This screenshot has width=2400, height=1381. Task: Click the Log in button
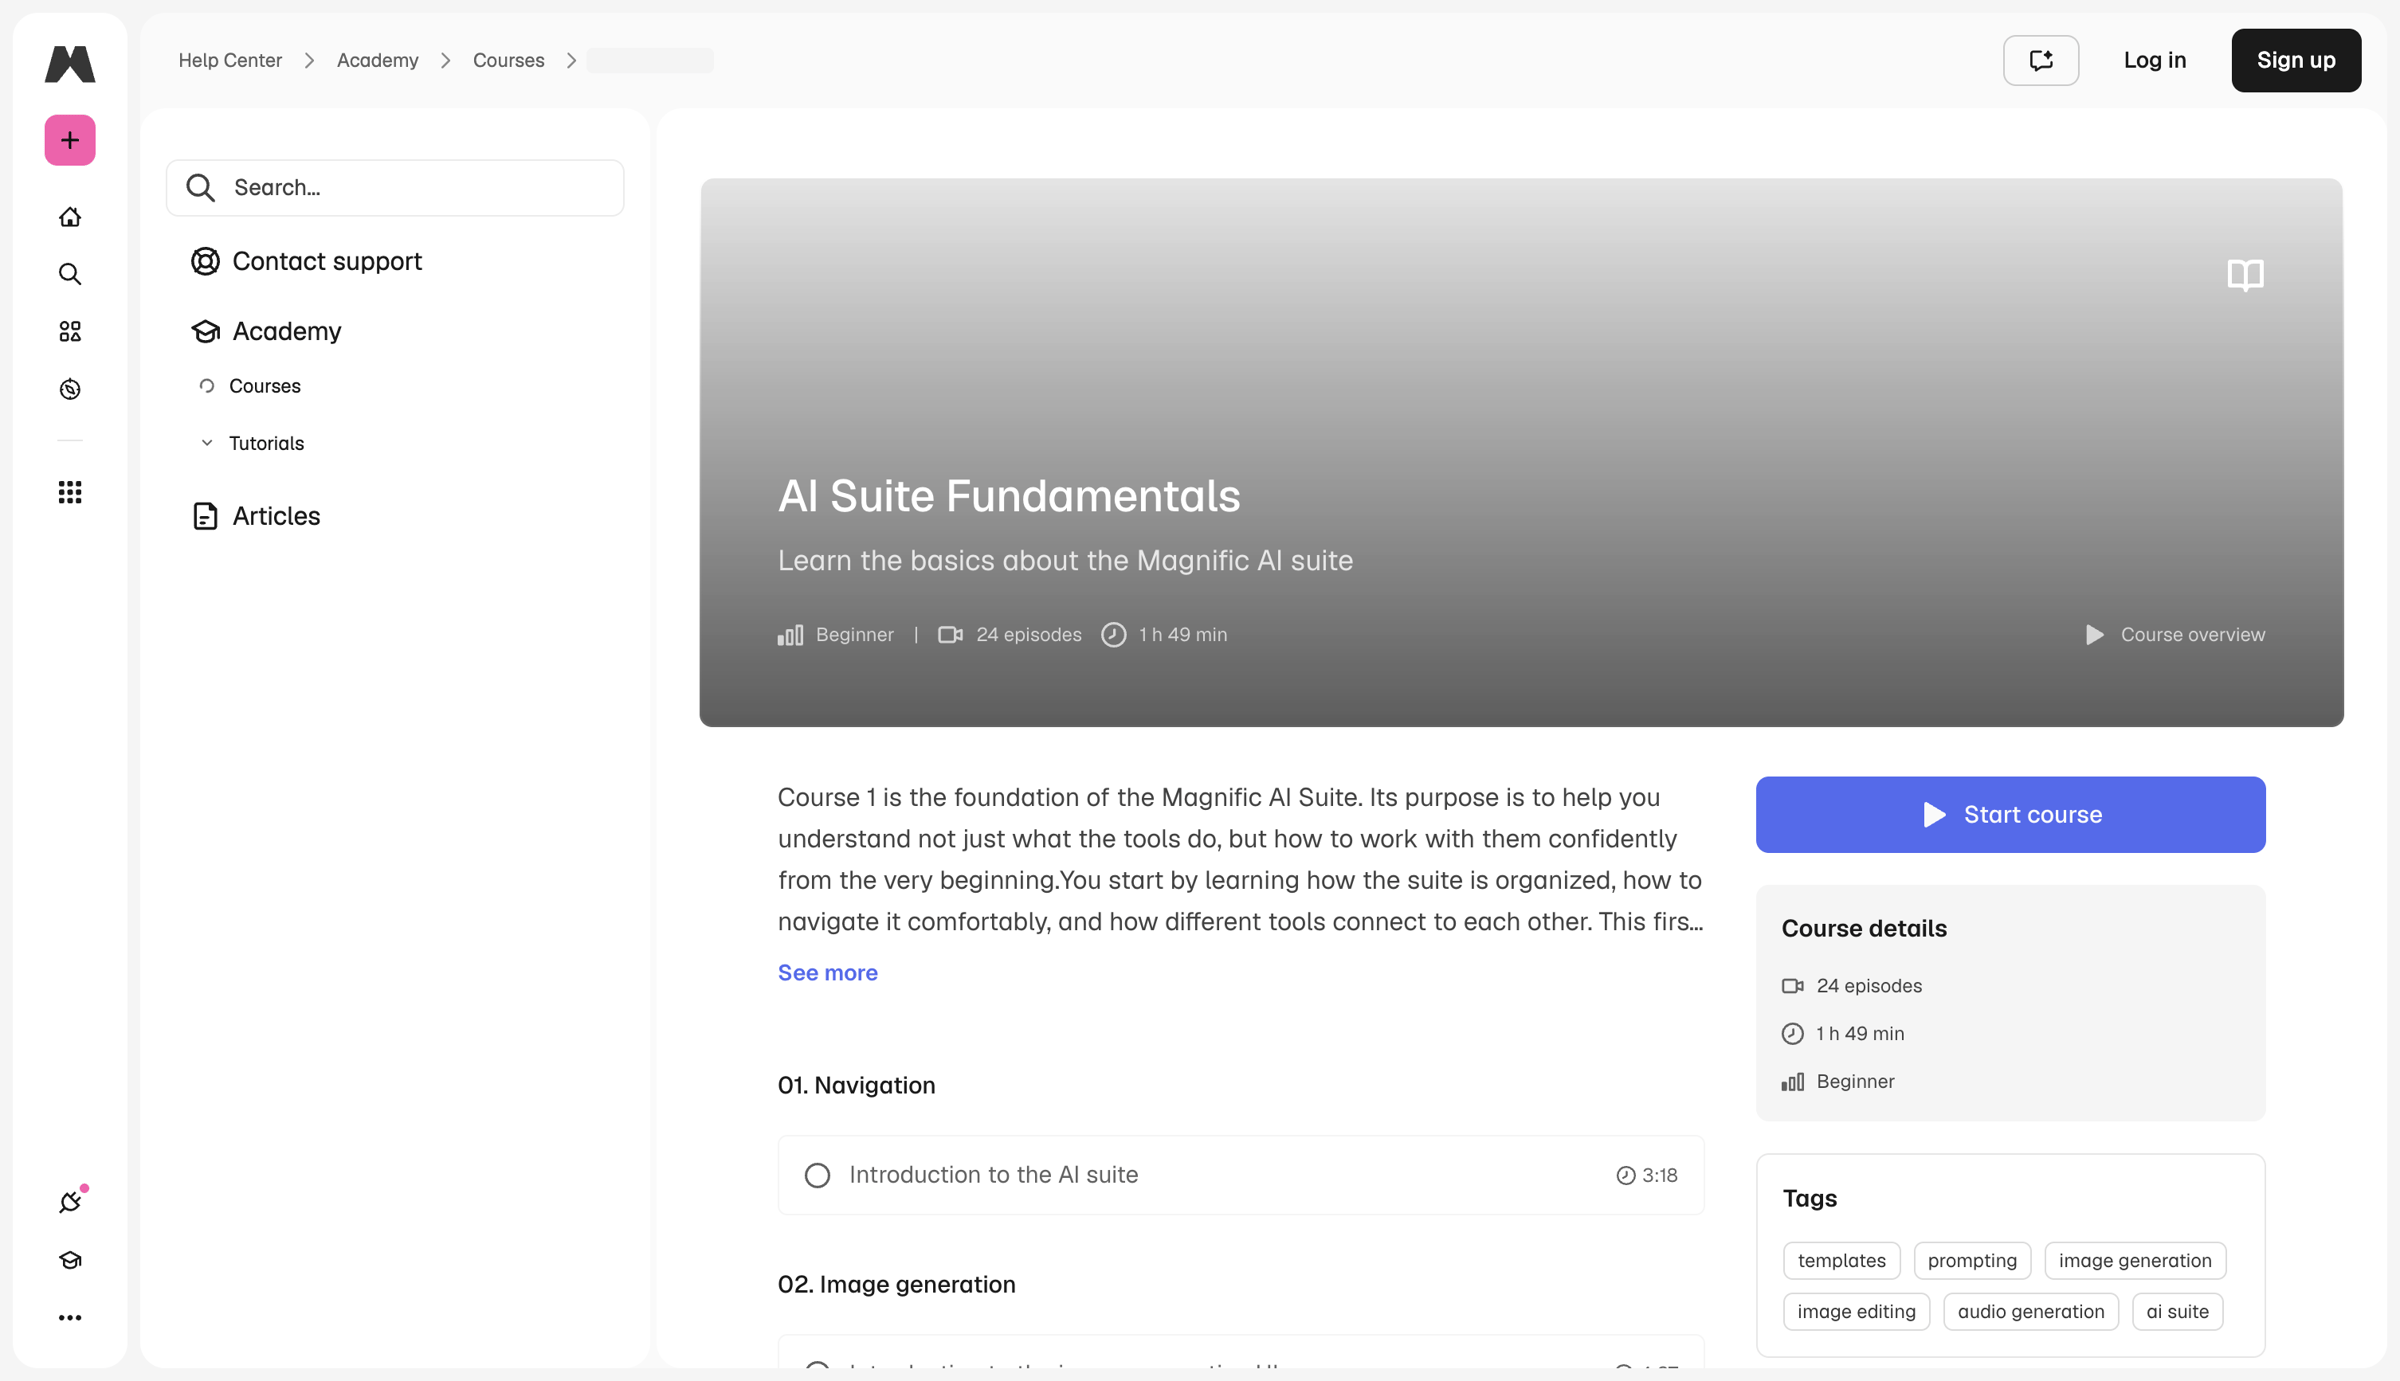click(x=2155, y=60)
